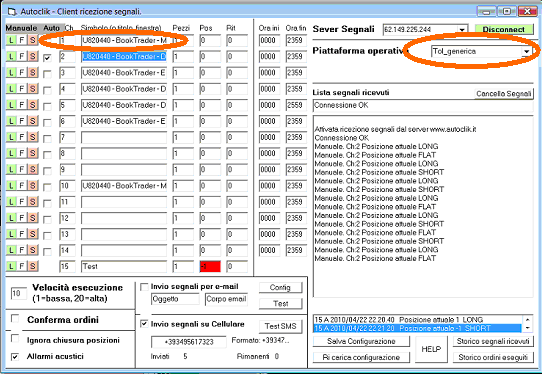Click Ri carica configurazione button

(x=361, y=357)
